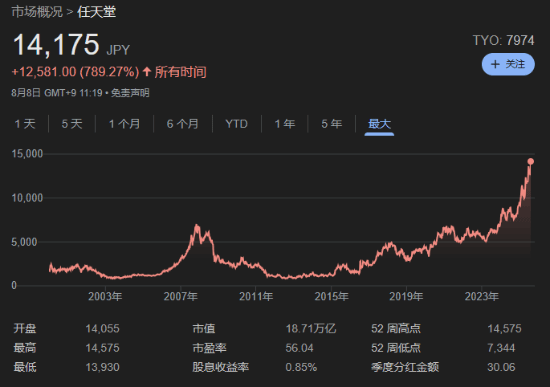Viewport: 550px width, 387px height.
Task: Click the 2023年 axis label
Action: click(x=482, y=296)
